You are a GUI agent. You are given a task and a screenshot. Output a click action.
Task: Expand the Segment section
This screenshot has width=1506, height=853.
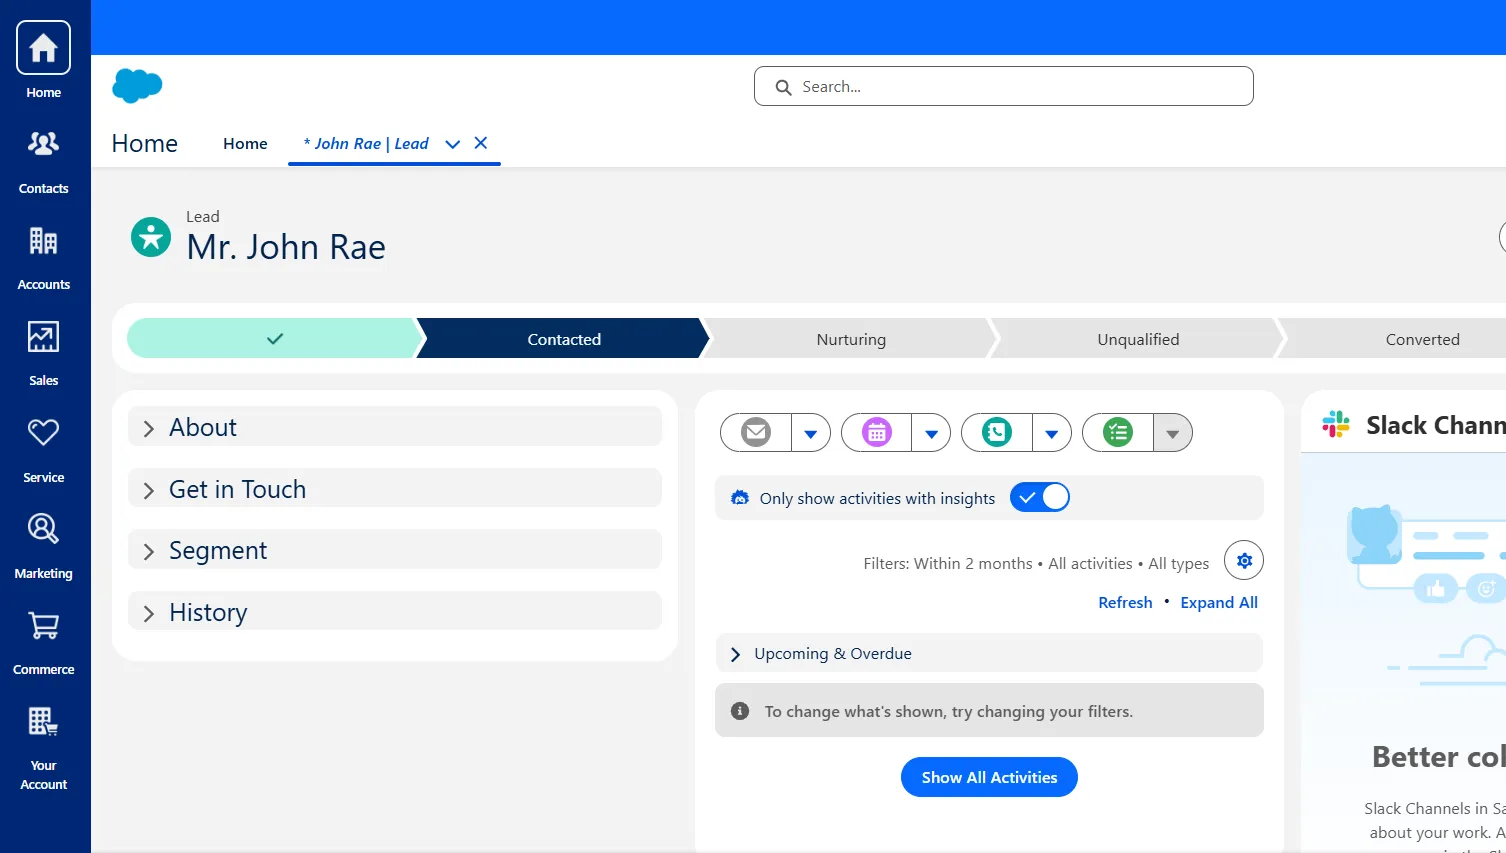point(395,550)
